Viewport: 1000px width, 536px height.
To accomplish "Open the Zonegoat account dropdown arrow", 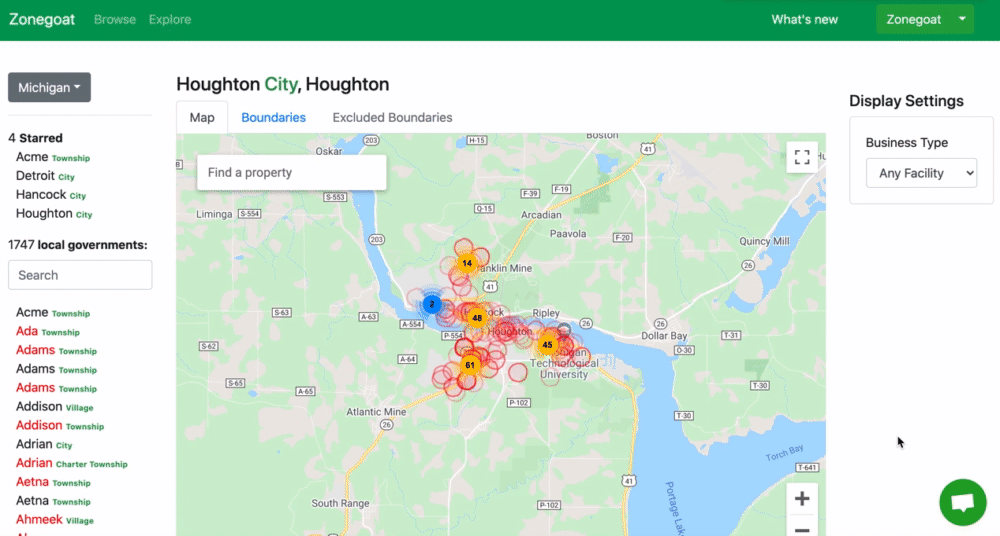I will [962, 19].
